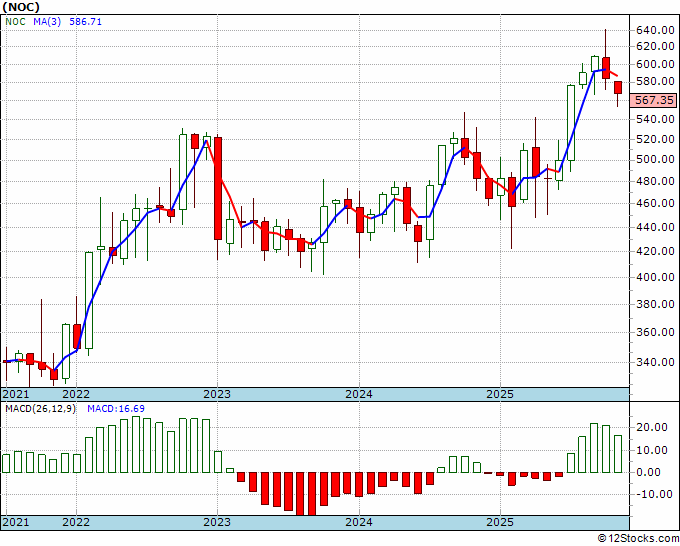Click the 10.00 MACD axis label
680x546 pixels.
(x=654, y=450)
